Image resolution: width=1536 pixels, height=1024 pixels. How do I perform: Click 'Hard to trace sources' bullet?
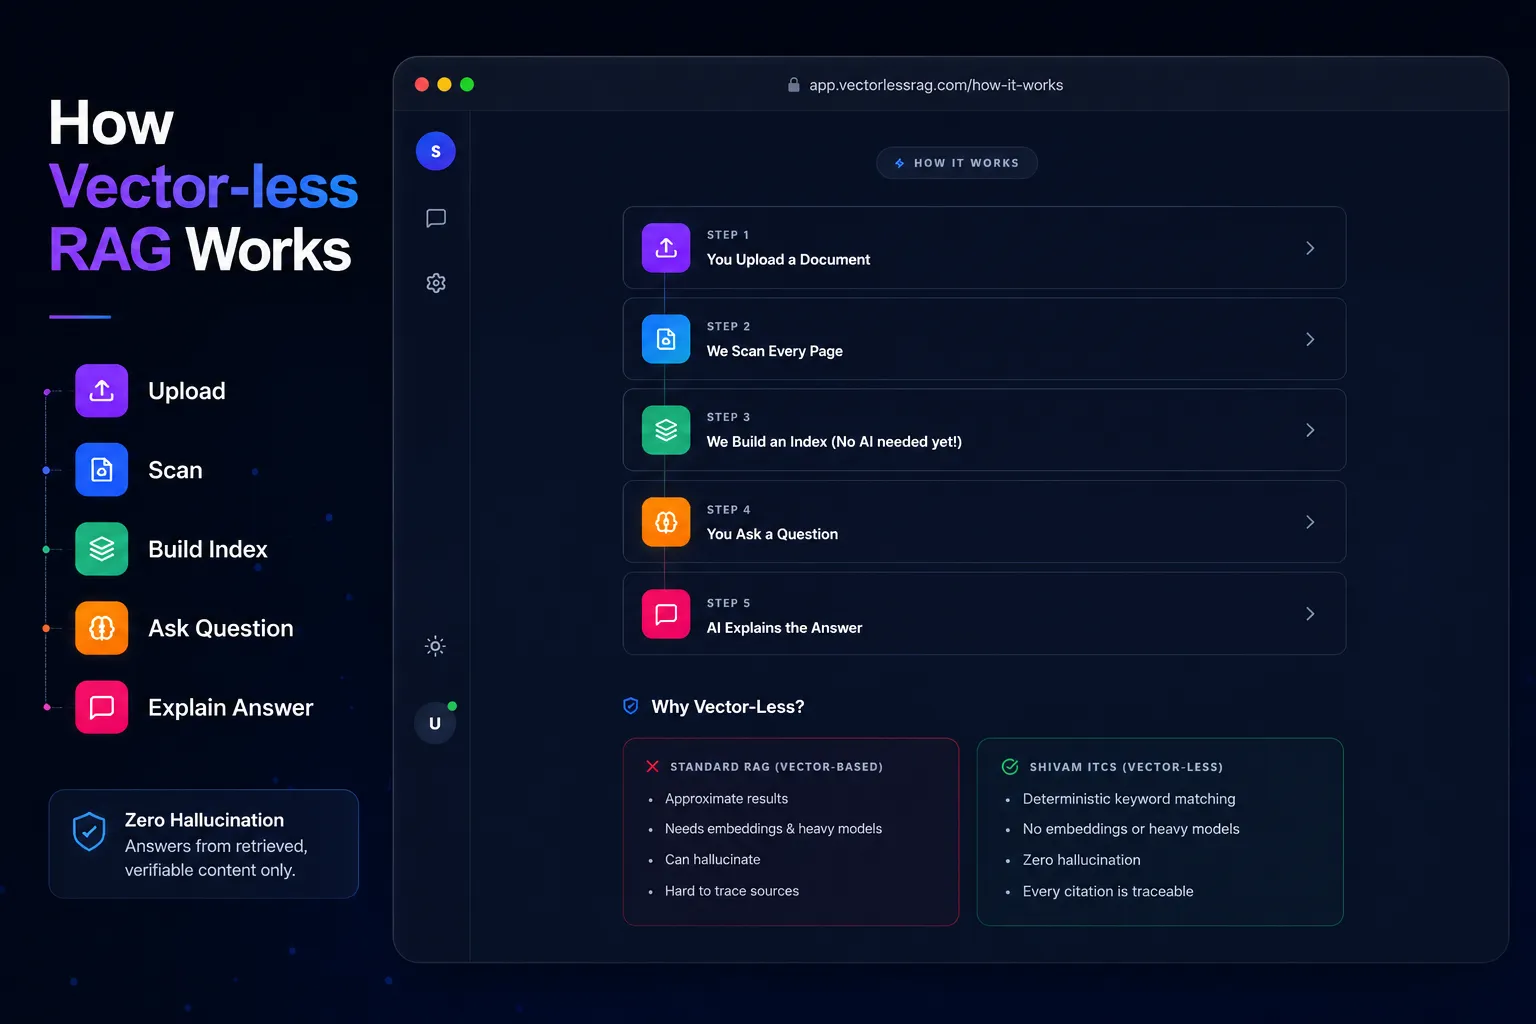tap(731, 891)
